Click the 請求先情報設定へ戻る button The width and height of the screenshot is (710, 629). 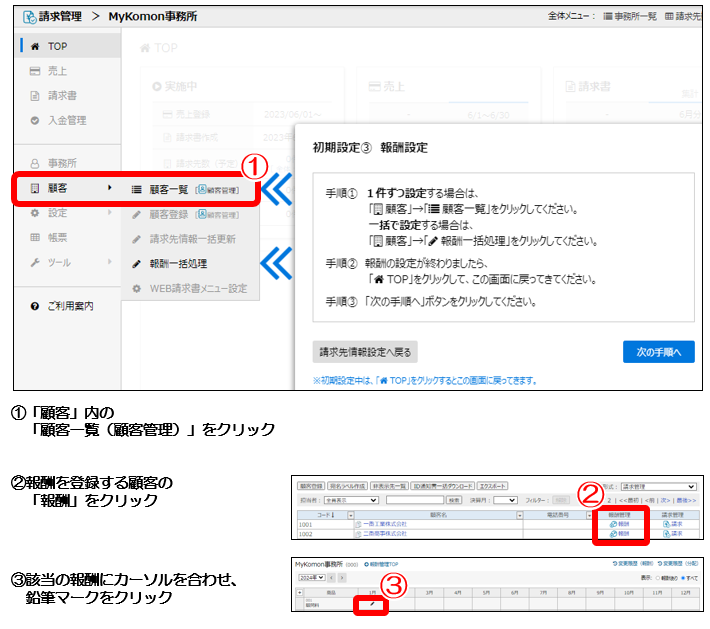coord(364,352)
